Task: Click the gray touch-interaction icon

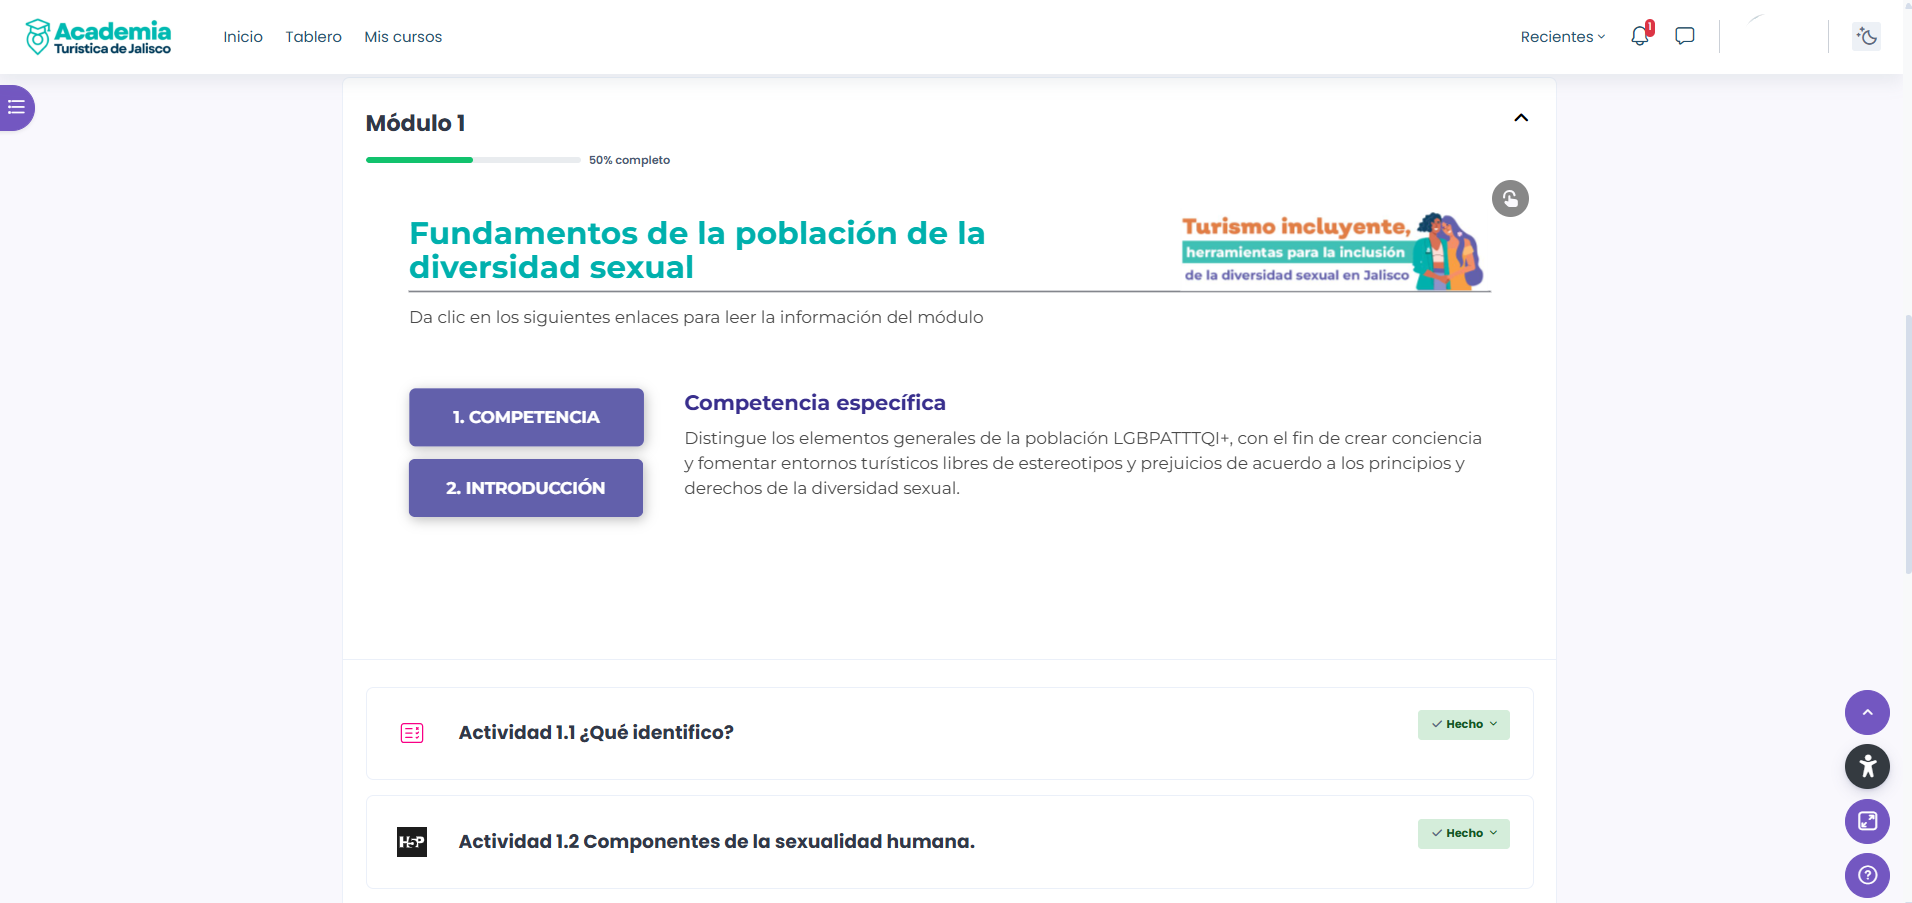Action: [1510, 199]
